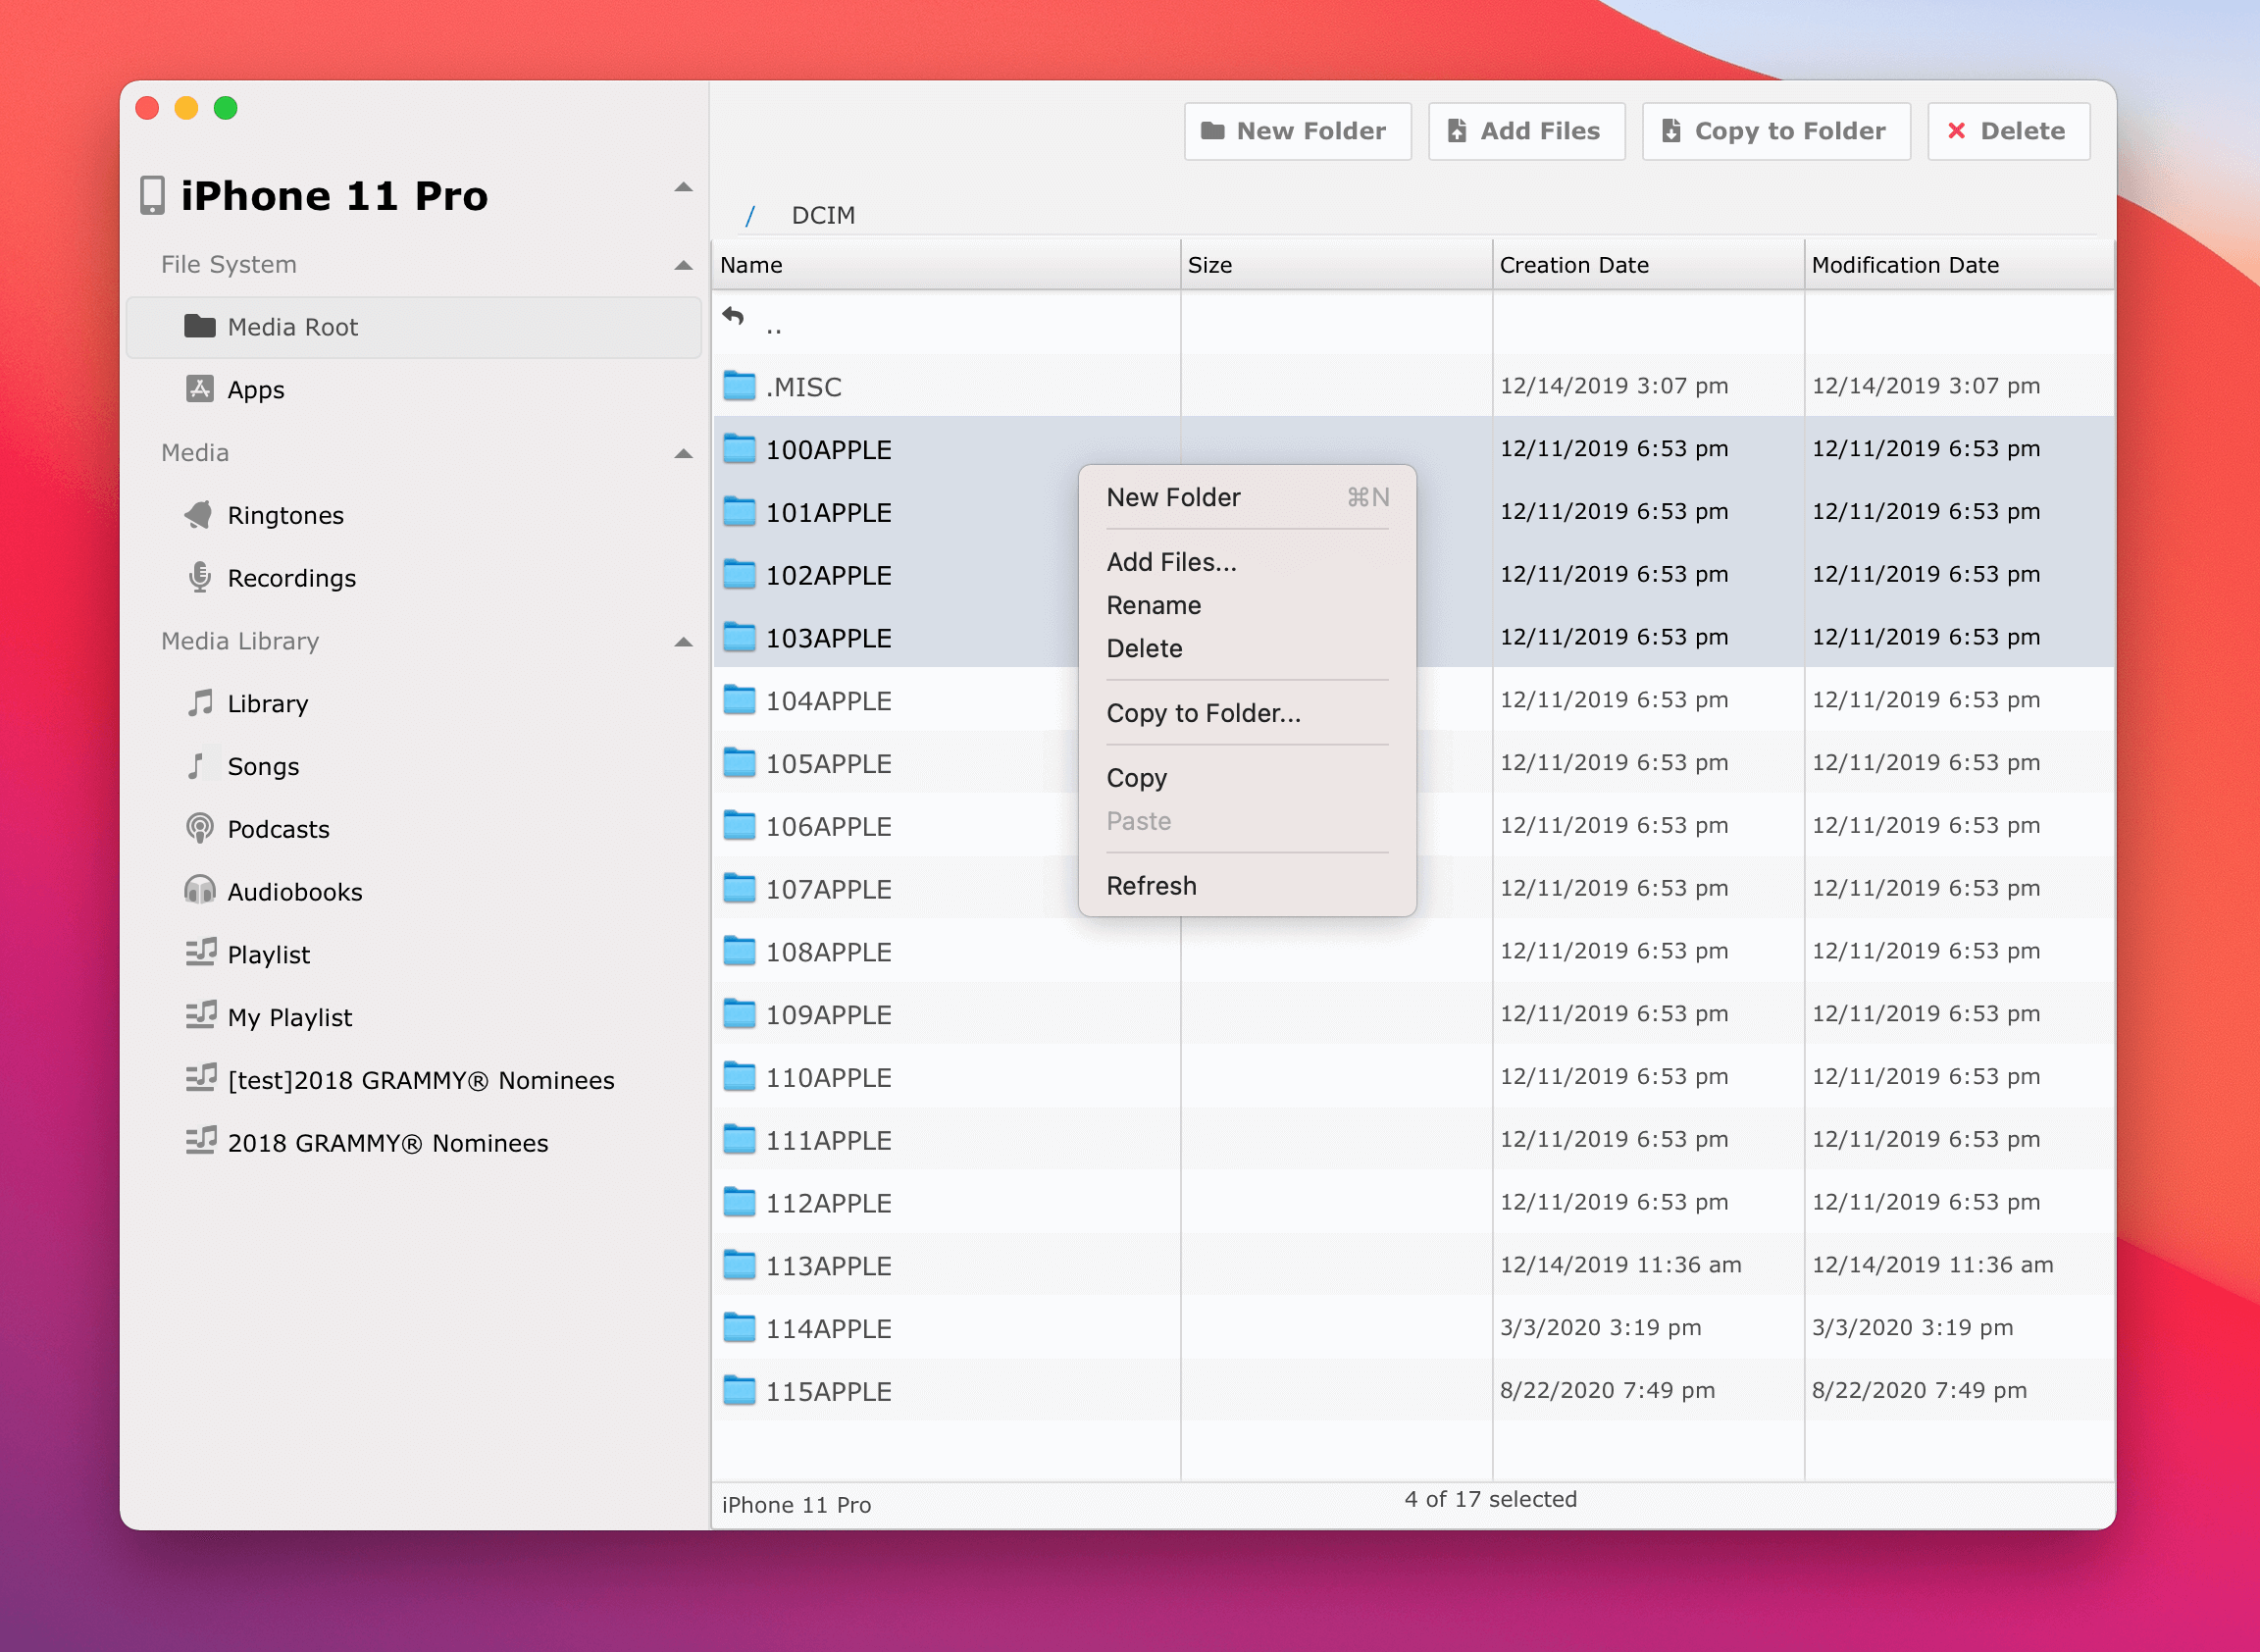Image resolution: width=2260 pixels, height=1652 pixels.
Task: Click the Ringtones bell icon
Action: coord(199,514)
